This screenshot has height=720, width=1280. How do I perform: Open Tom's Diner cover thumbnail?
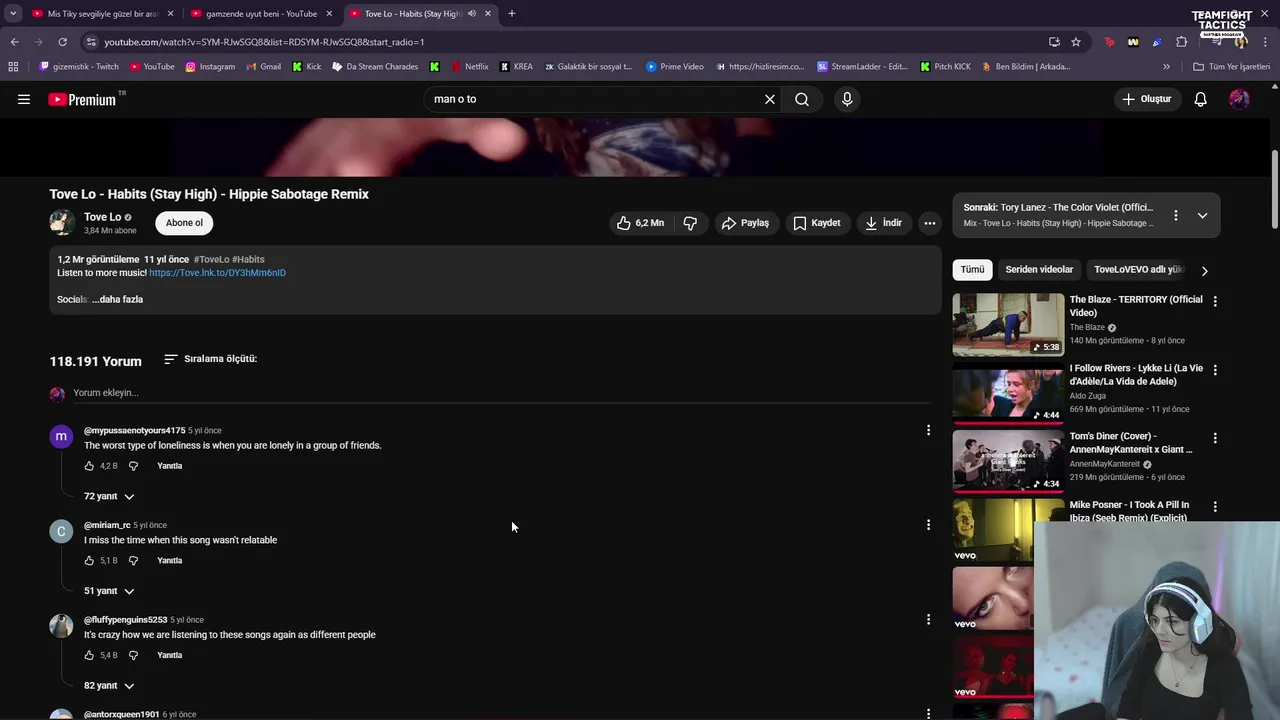coord(1008,461)
